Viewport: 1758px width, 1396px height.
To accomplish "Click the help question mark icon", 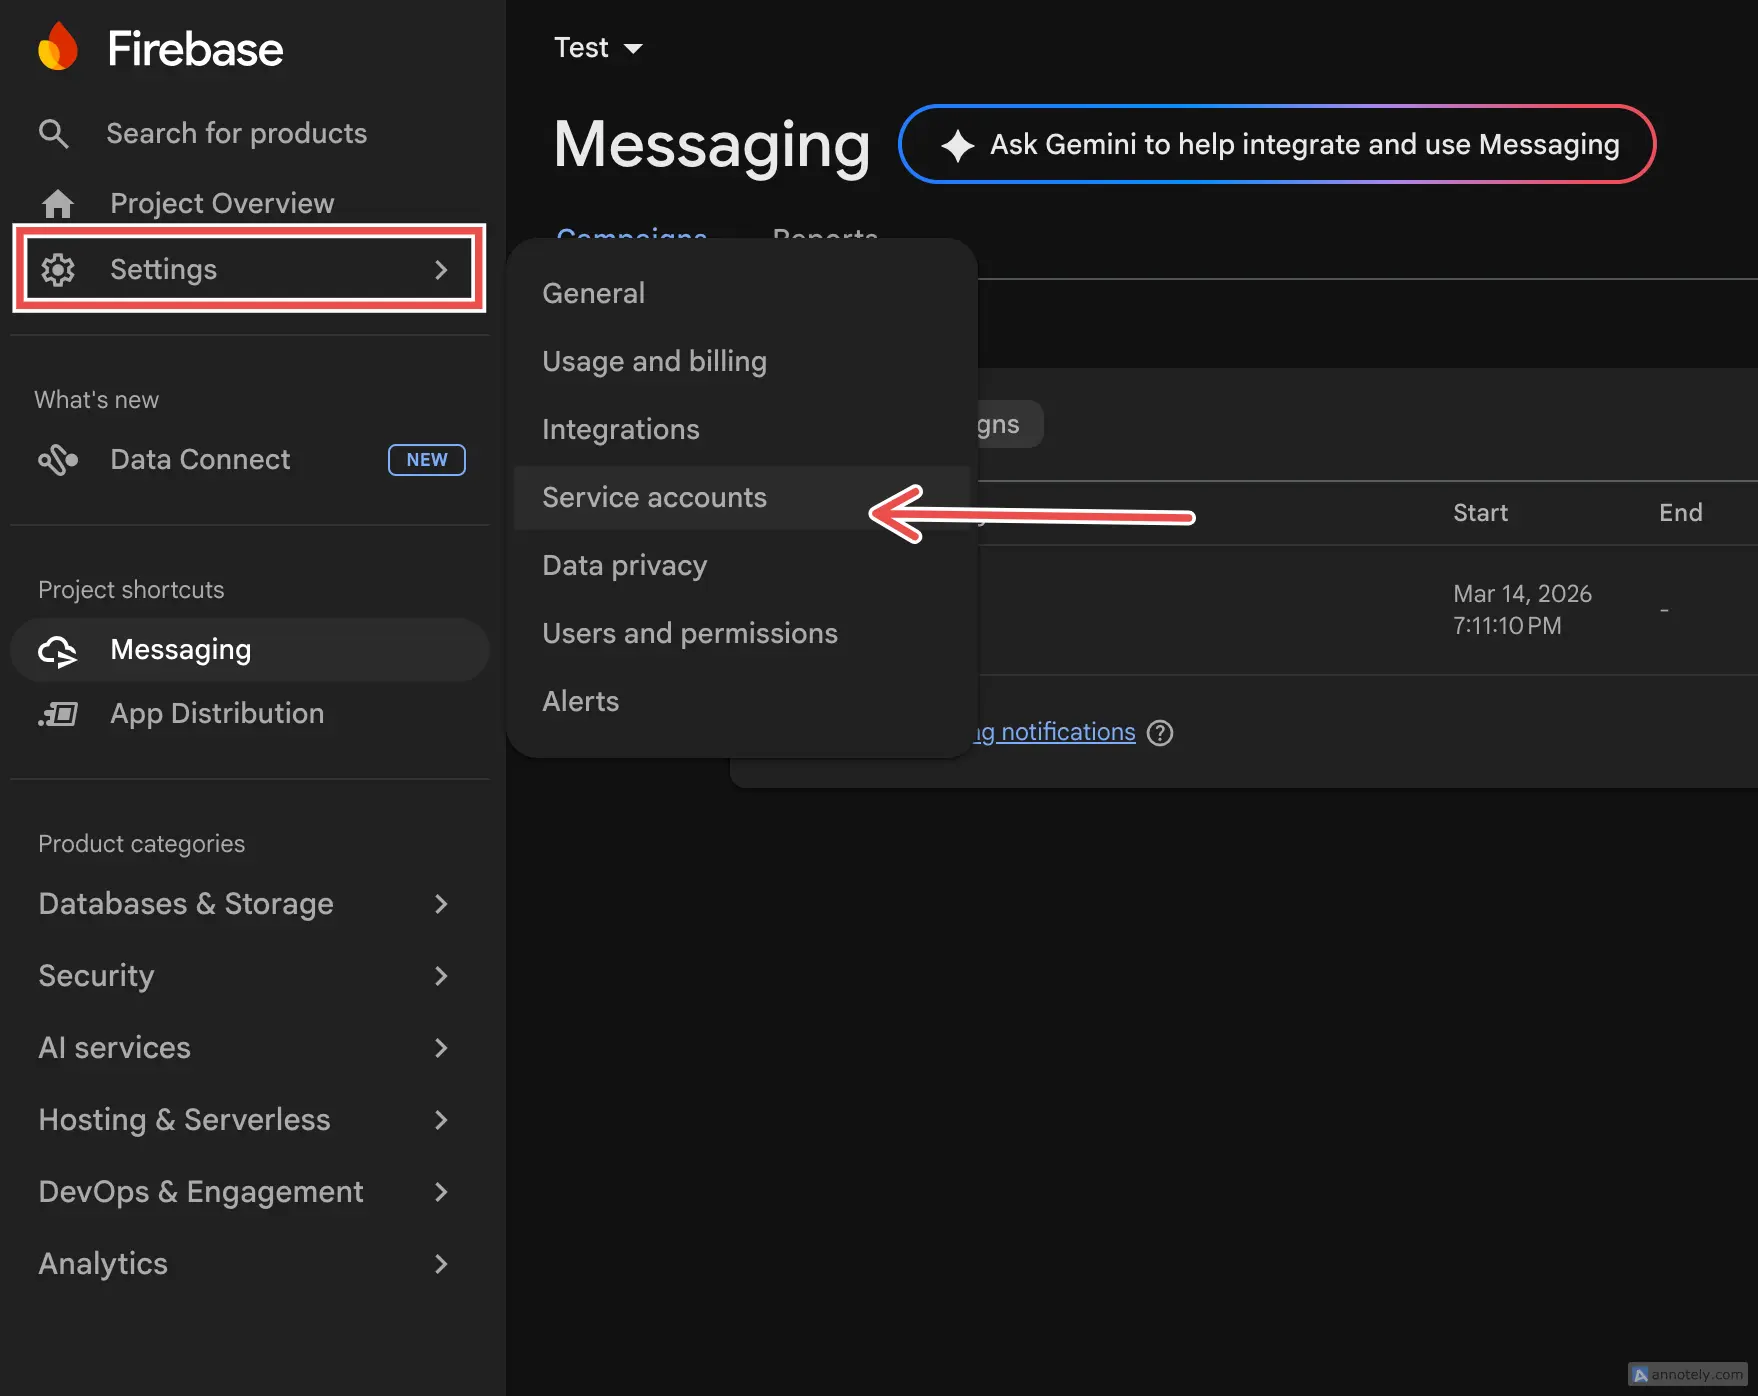I will pyautogui.click(x=1159, y=732).
